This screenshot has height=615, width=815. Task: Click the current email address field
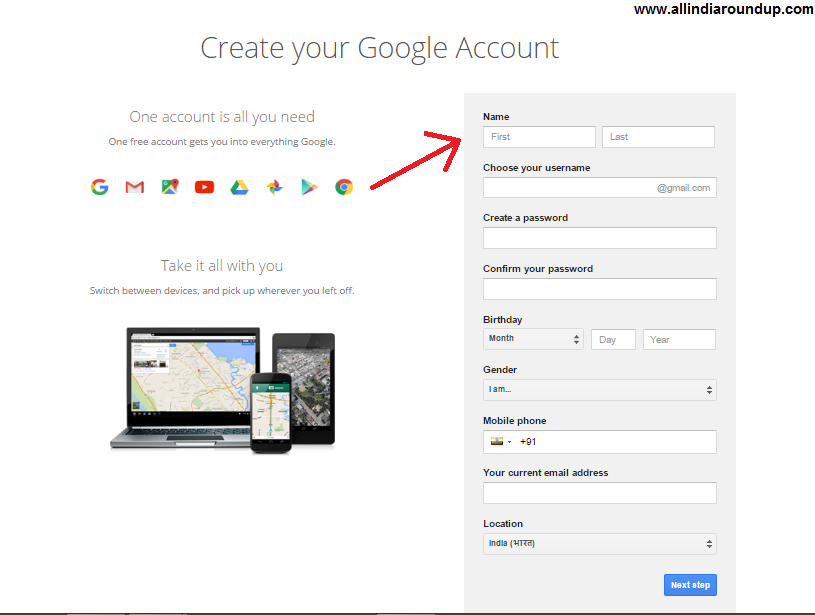(600, 493)
